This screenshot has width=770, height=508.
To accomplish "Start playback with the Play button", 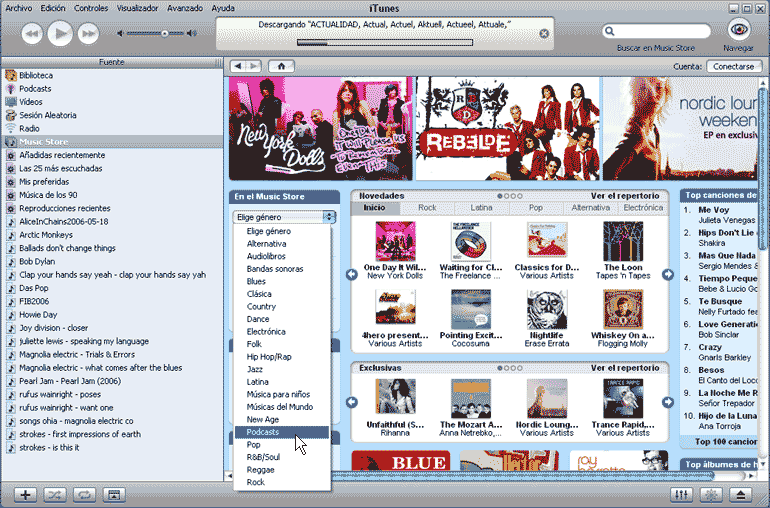I will 60,33.
